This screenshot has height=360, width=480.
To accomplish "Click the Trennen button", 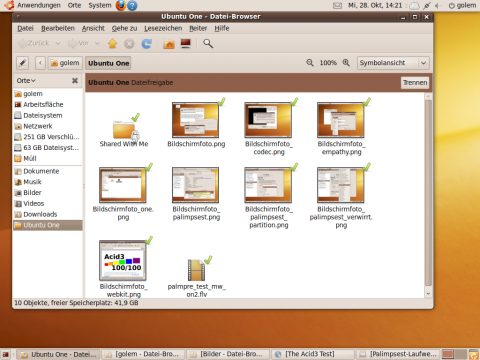I will click(x=415, y=83).
